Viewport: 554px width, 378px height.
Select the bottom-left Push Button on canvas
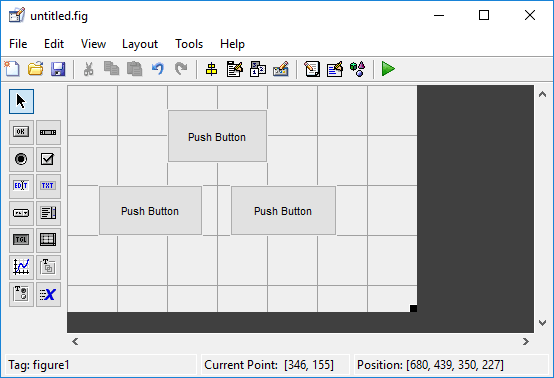[x=151, y=211]
